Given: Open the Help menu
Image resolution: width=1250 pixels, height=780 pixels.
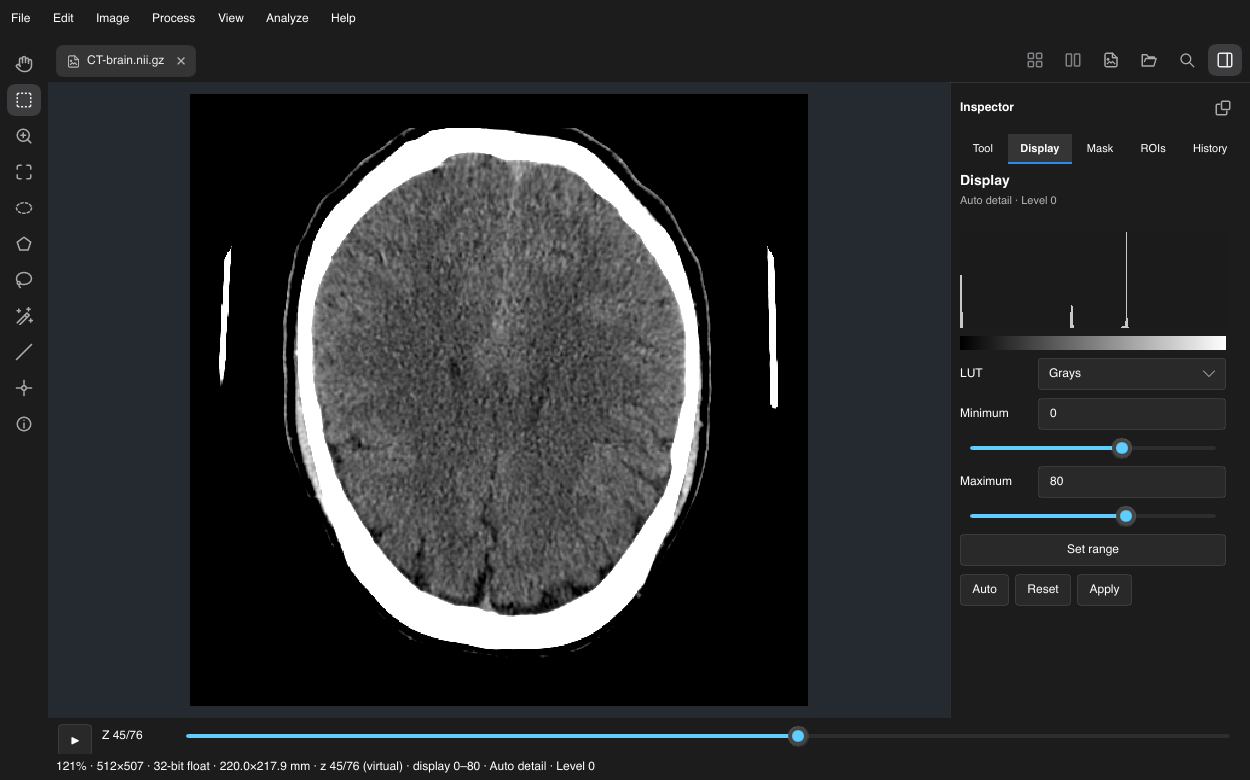Looking at the screenshot, I should (343, 18).
